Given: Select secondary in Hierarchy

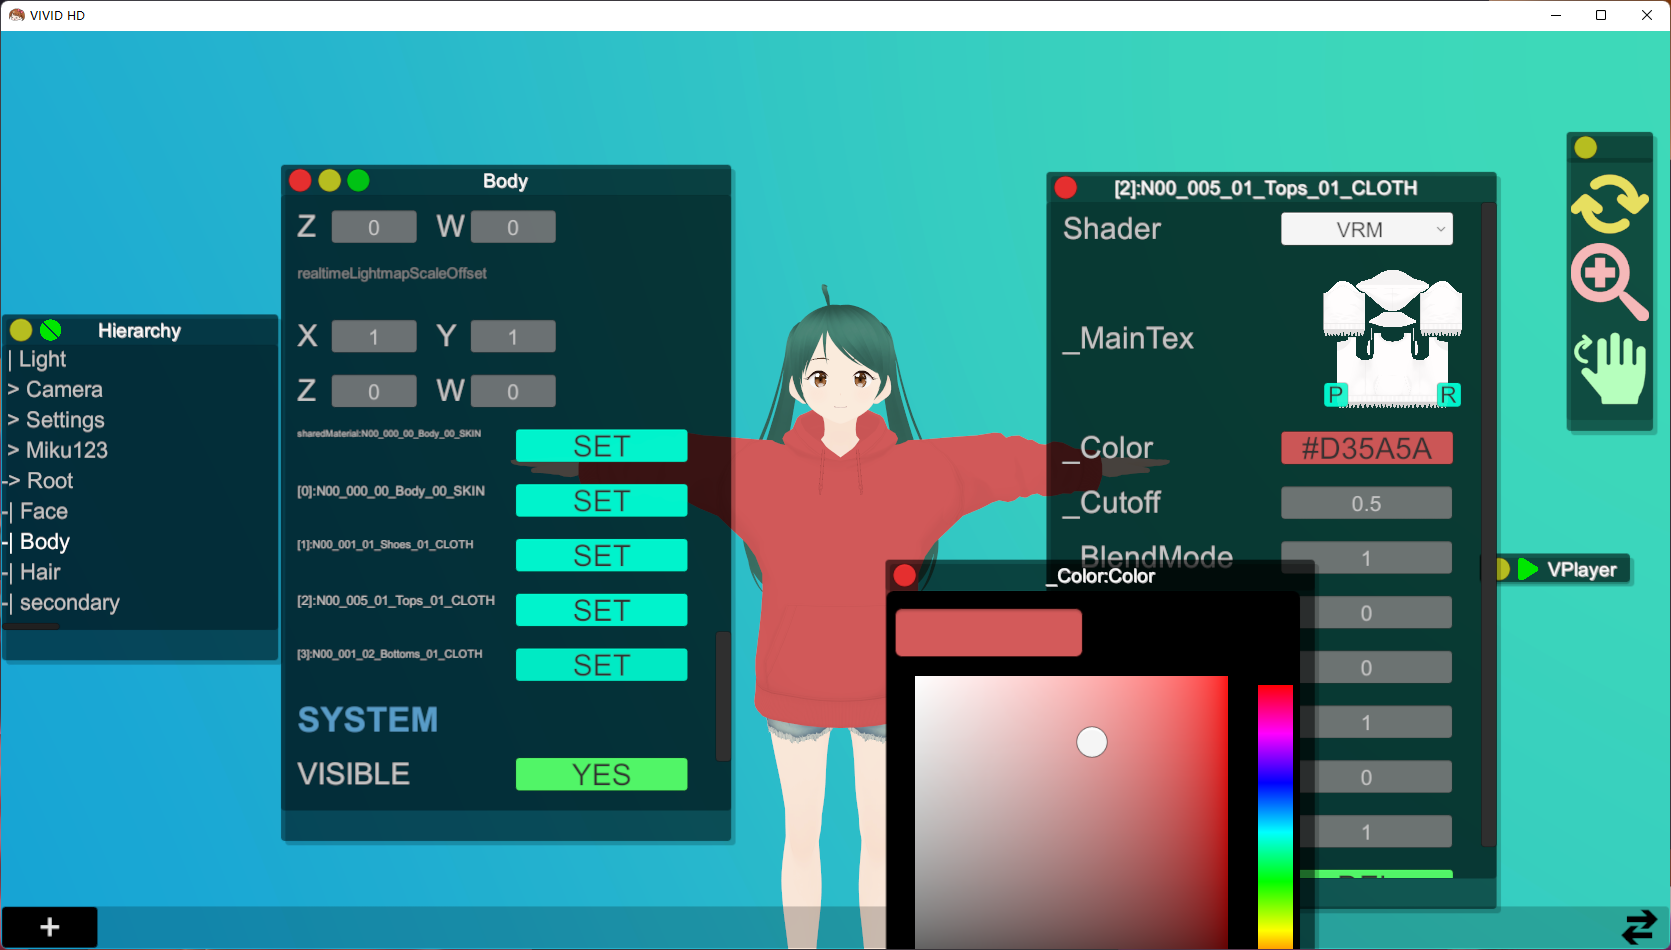Looking at the screenshot, I should (69, 603).
